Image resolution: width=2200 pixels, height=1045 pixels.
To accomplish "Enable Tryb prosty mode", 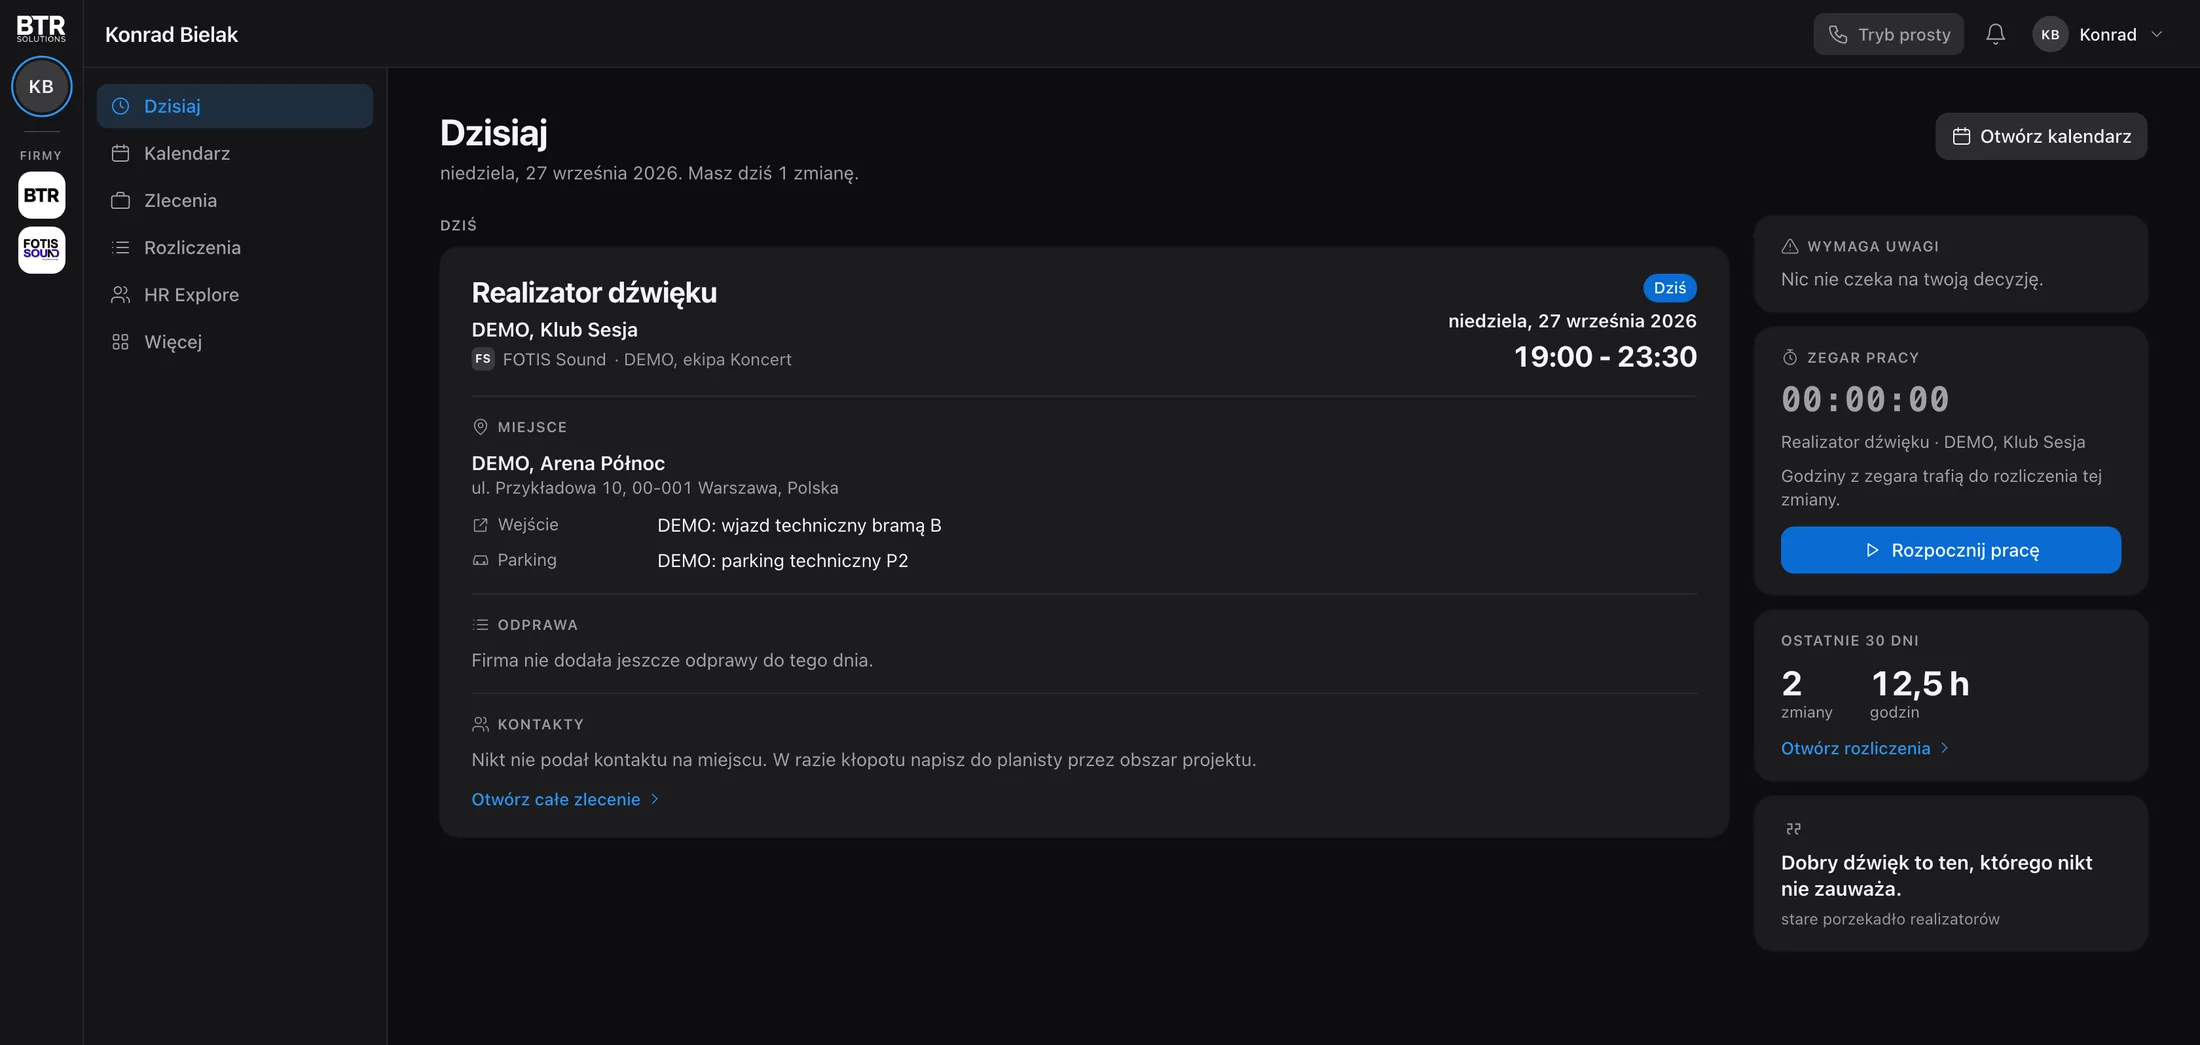I will tap(1888, 34).
